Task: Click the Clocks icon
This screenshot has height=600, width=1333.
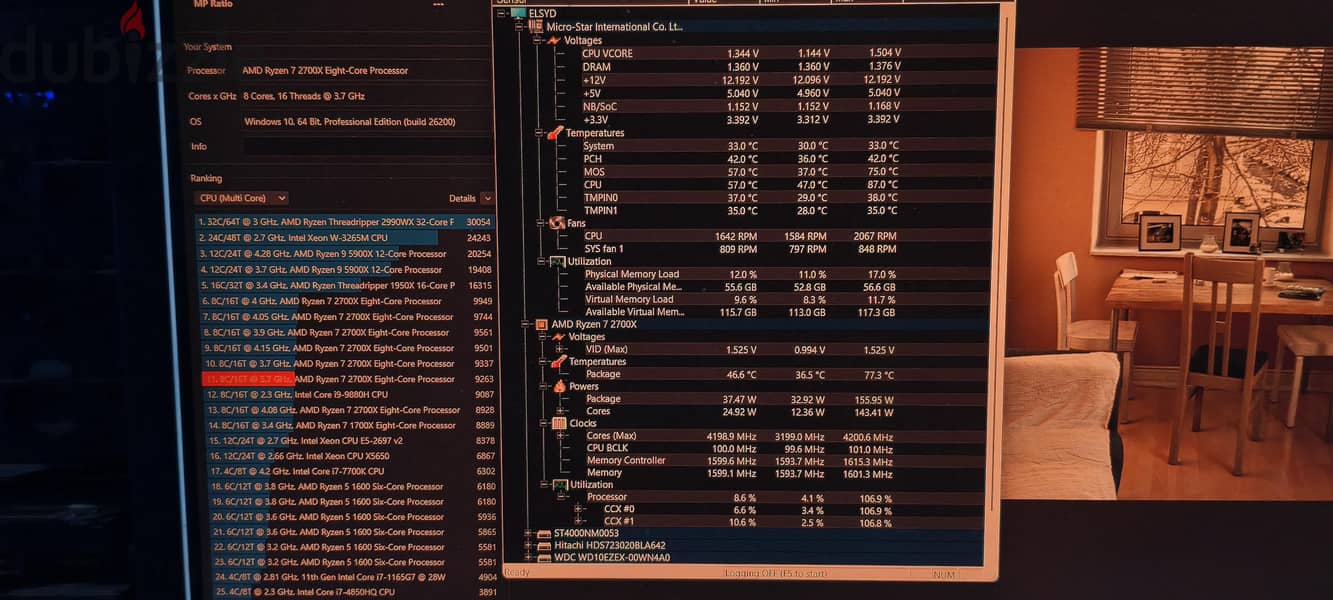Action: point(559,423)
